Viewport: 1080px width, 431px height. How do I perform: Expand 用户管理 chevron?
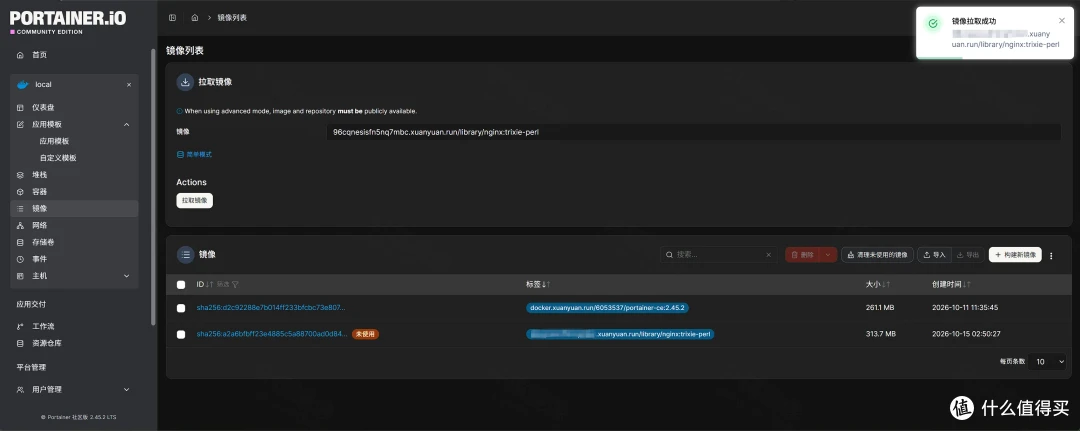pos(126,390)
